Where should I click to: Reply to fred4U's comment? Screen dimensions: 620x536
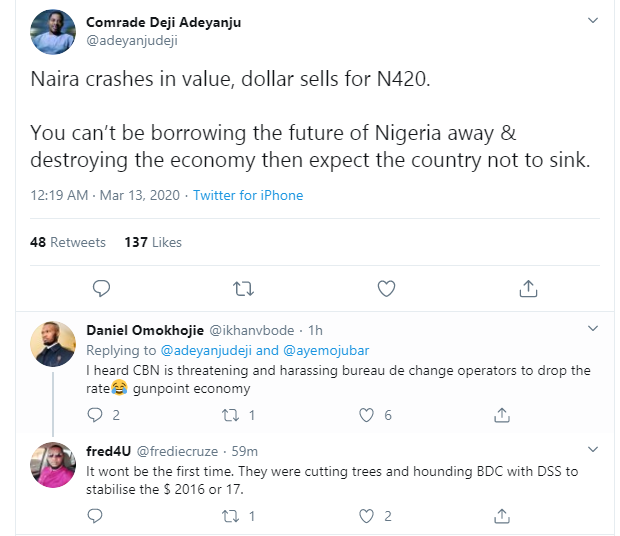(97, 516)
